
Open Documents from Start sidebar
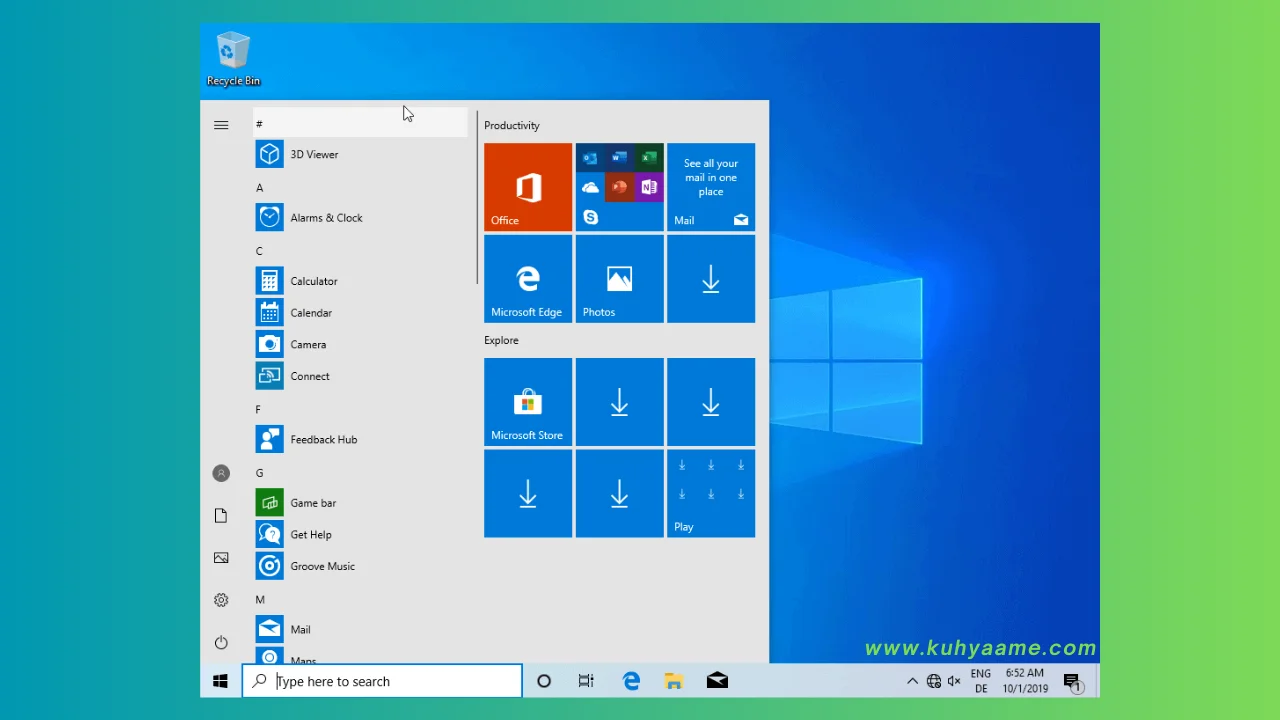tap(221, 516)
